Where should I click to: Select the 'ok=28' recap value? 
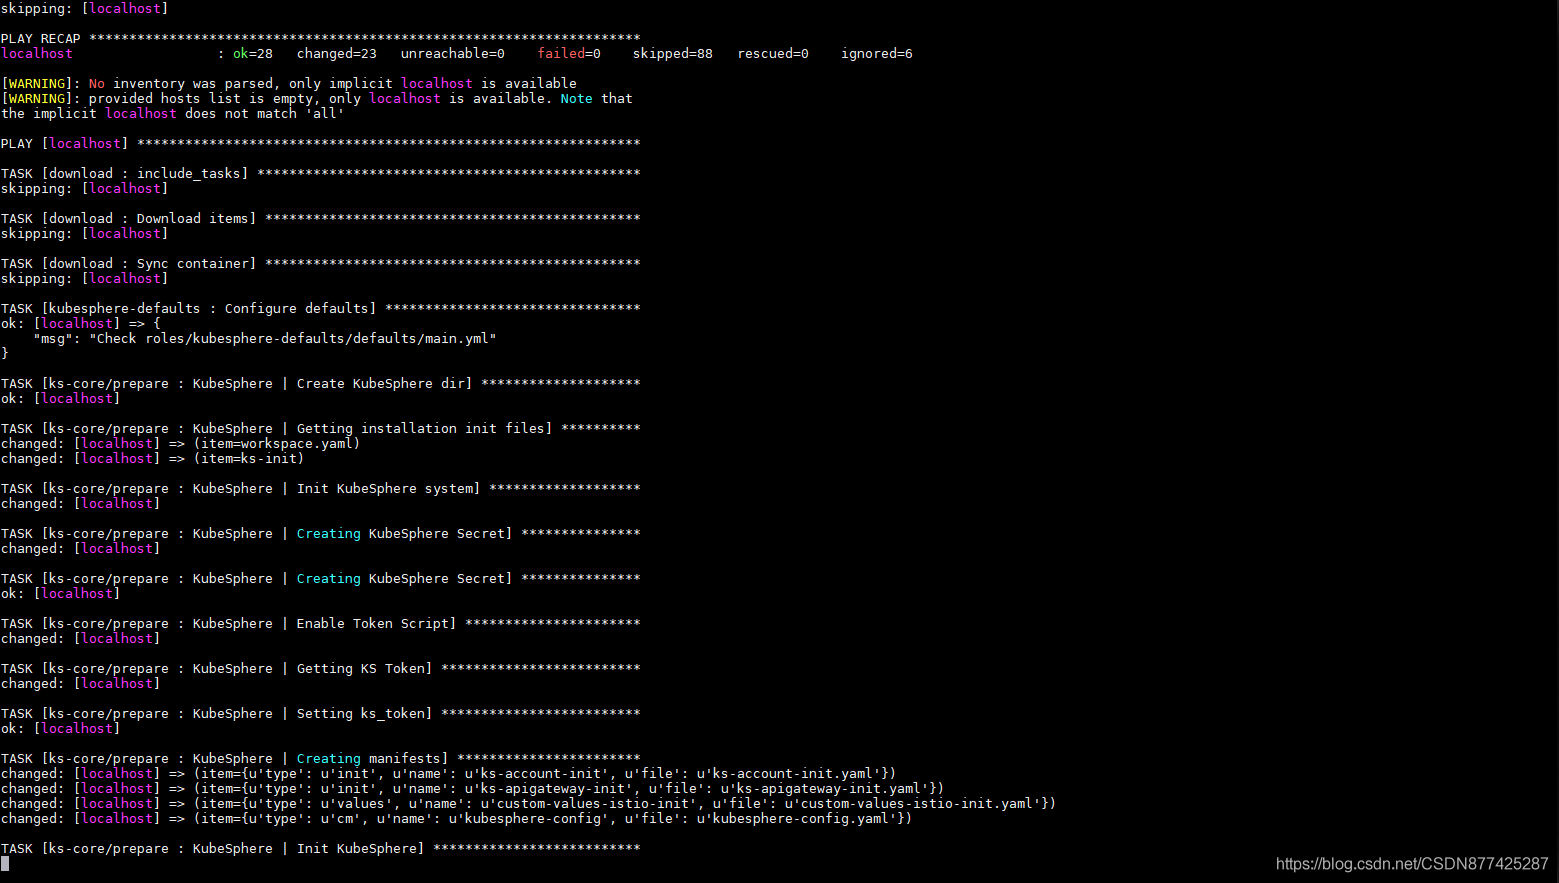253,54
